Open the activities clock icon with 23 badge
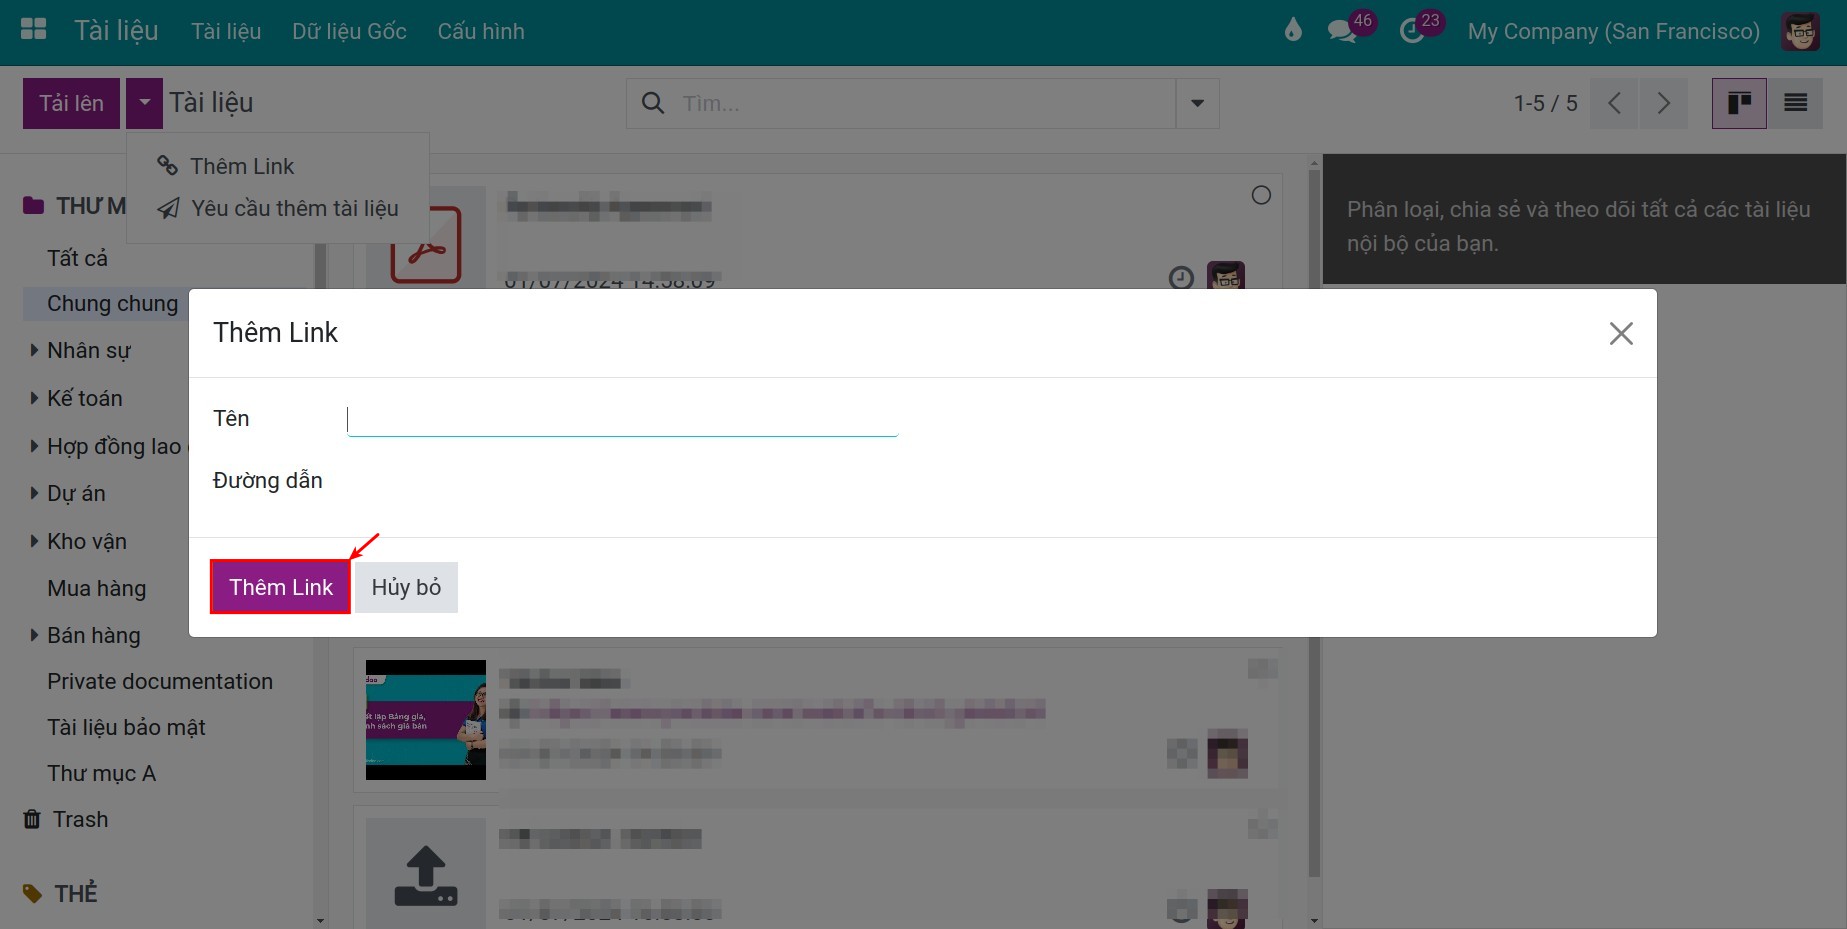The image size is (1847, 929). tap(1412, 31)
